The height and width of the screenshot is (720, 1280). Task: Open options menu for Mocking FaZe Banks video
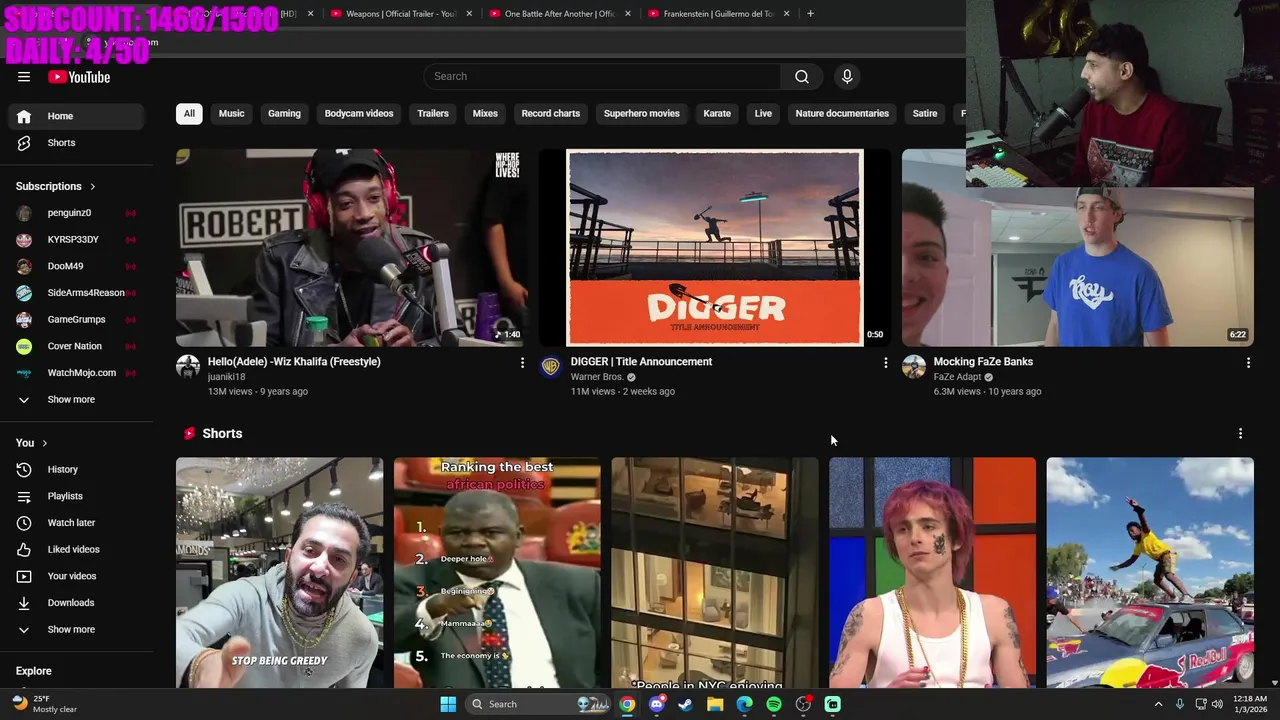[1248, 363]
